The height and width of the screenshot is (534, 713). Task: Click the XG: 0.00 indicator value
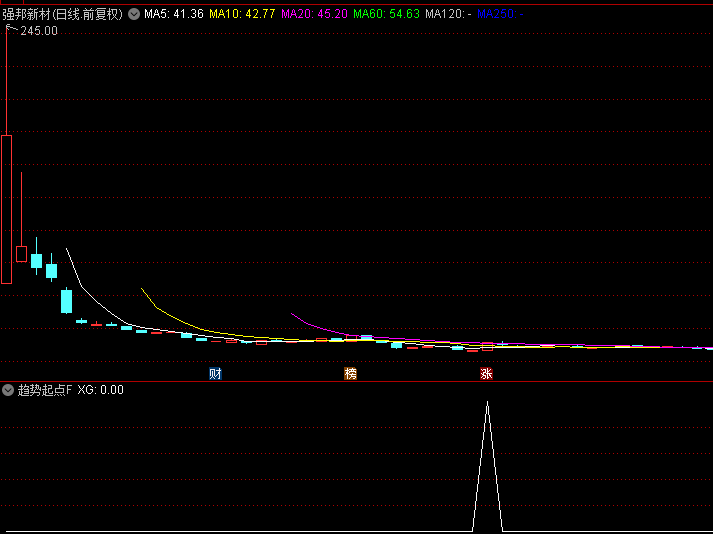point(101,390)
